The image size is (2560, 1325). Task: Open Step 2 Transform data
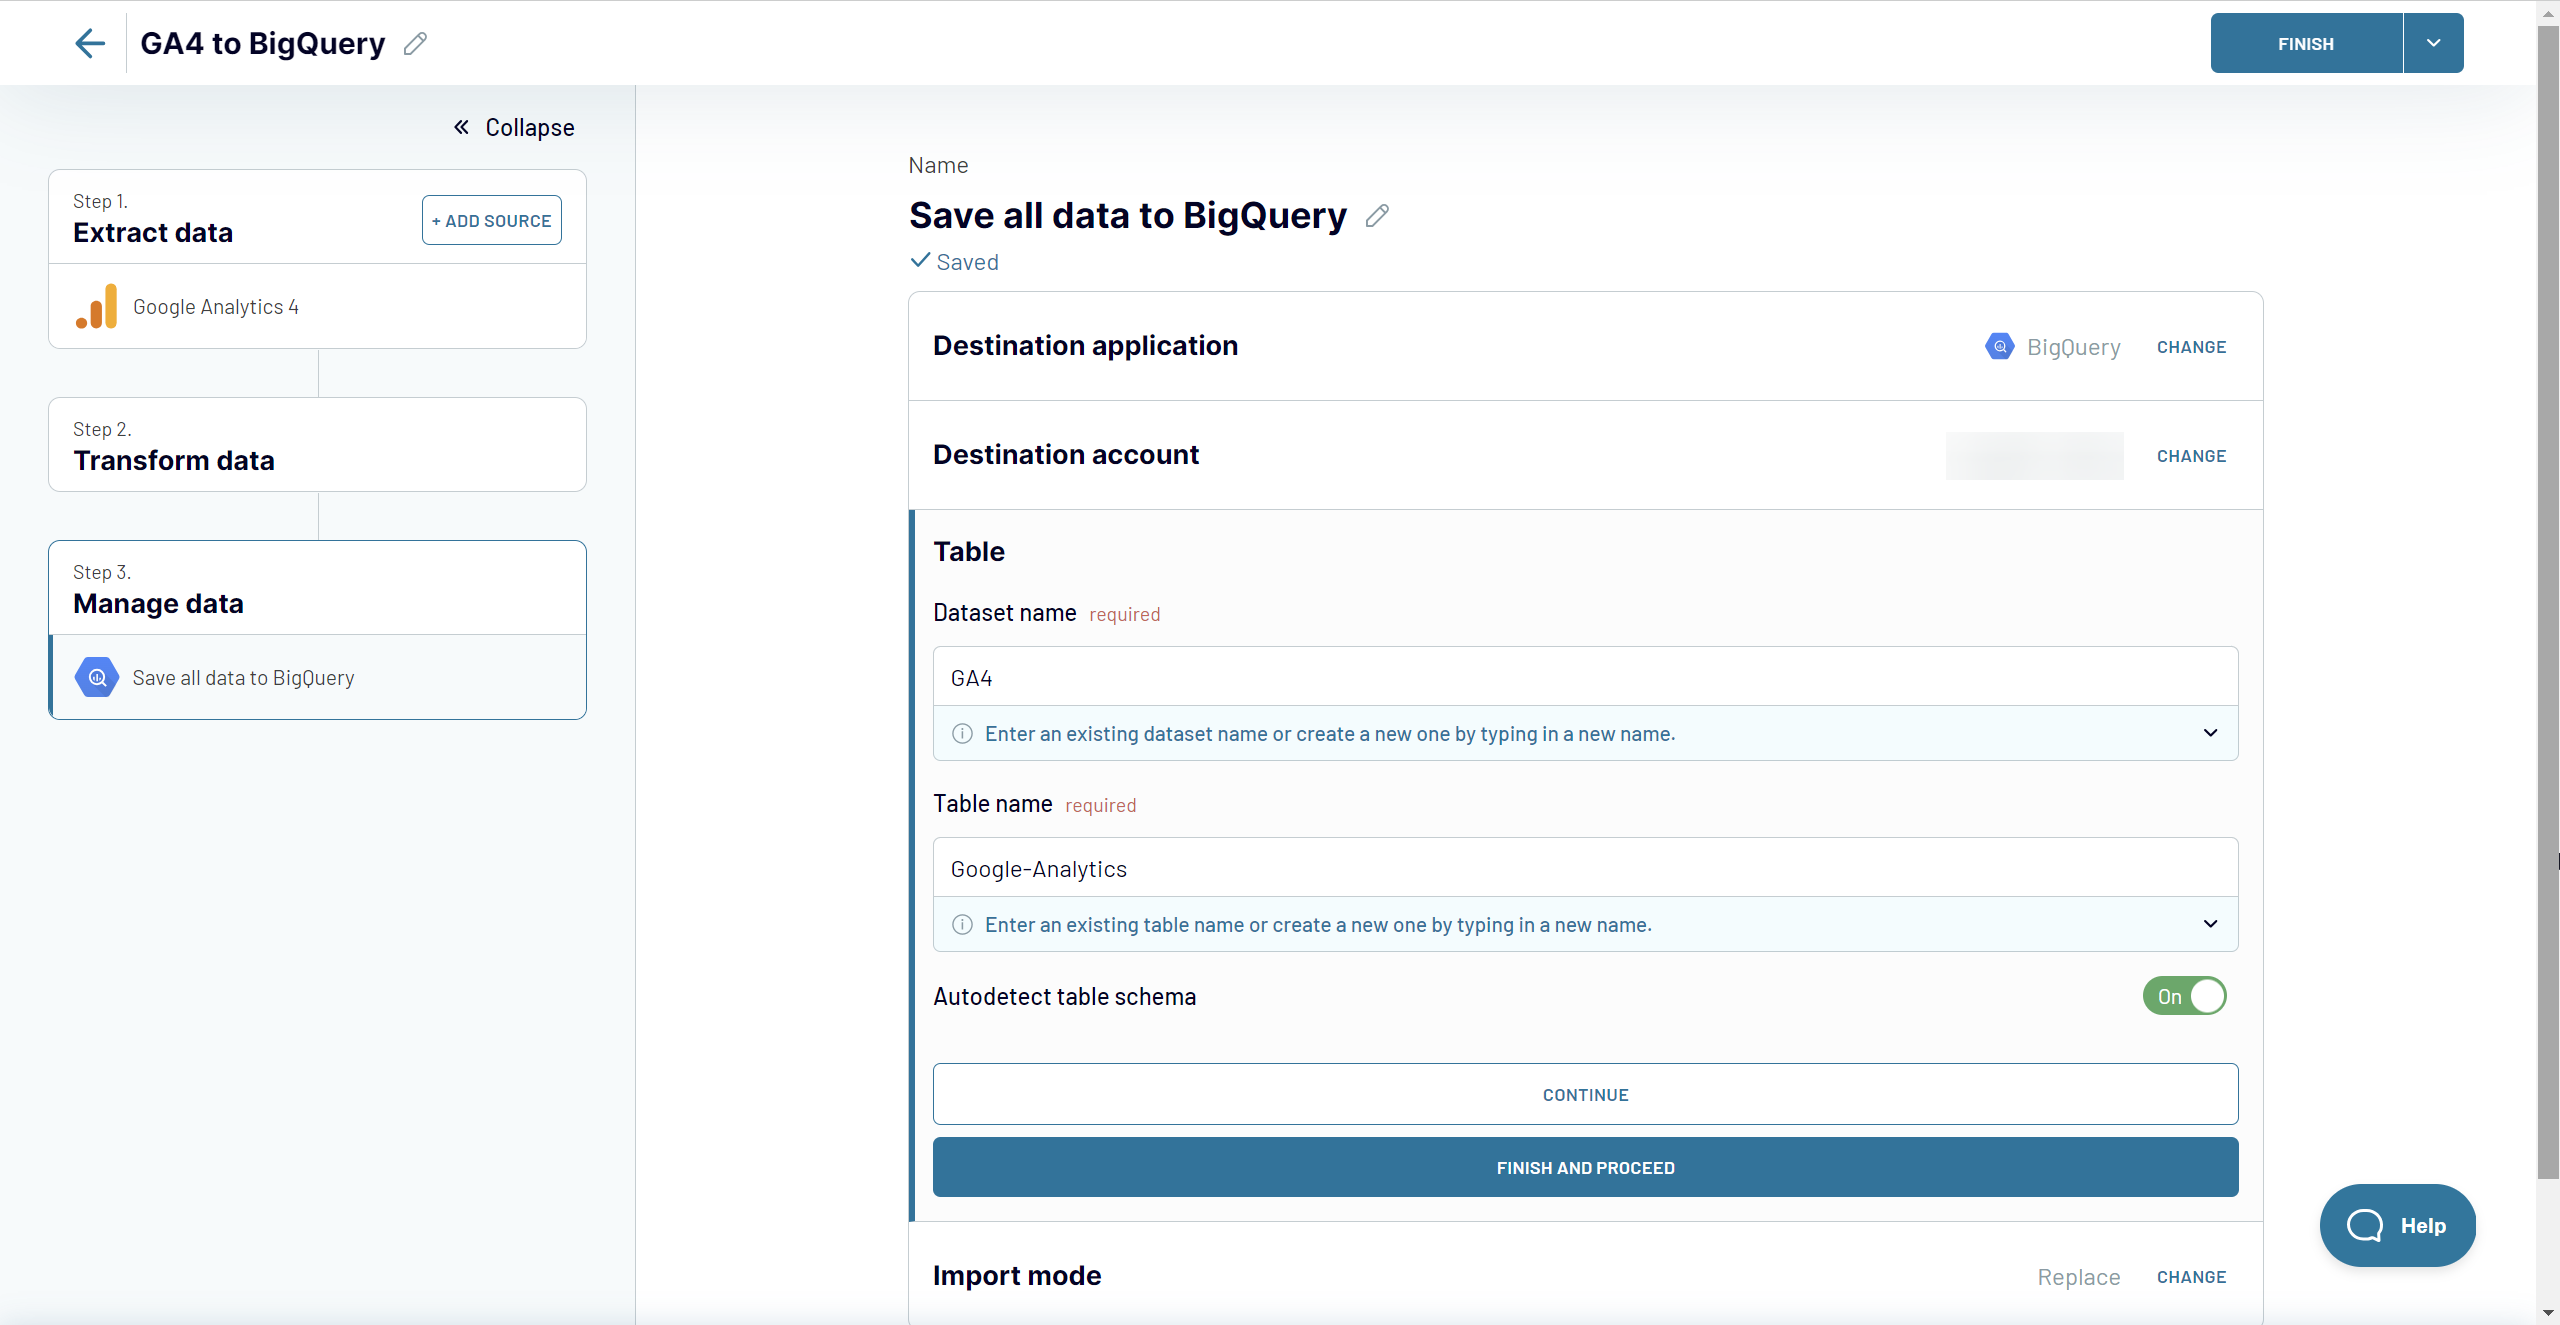[x=317, y=445]
